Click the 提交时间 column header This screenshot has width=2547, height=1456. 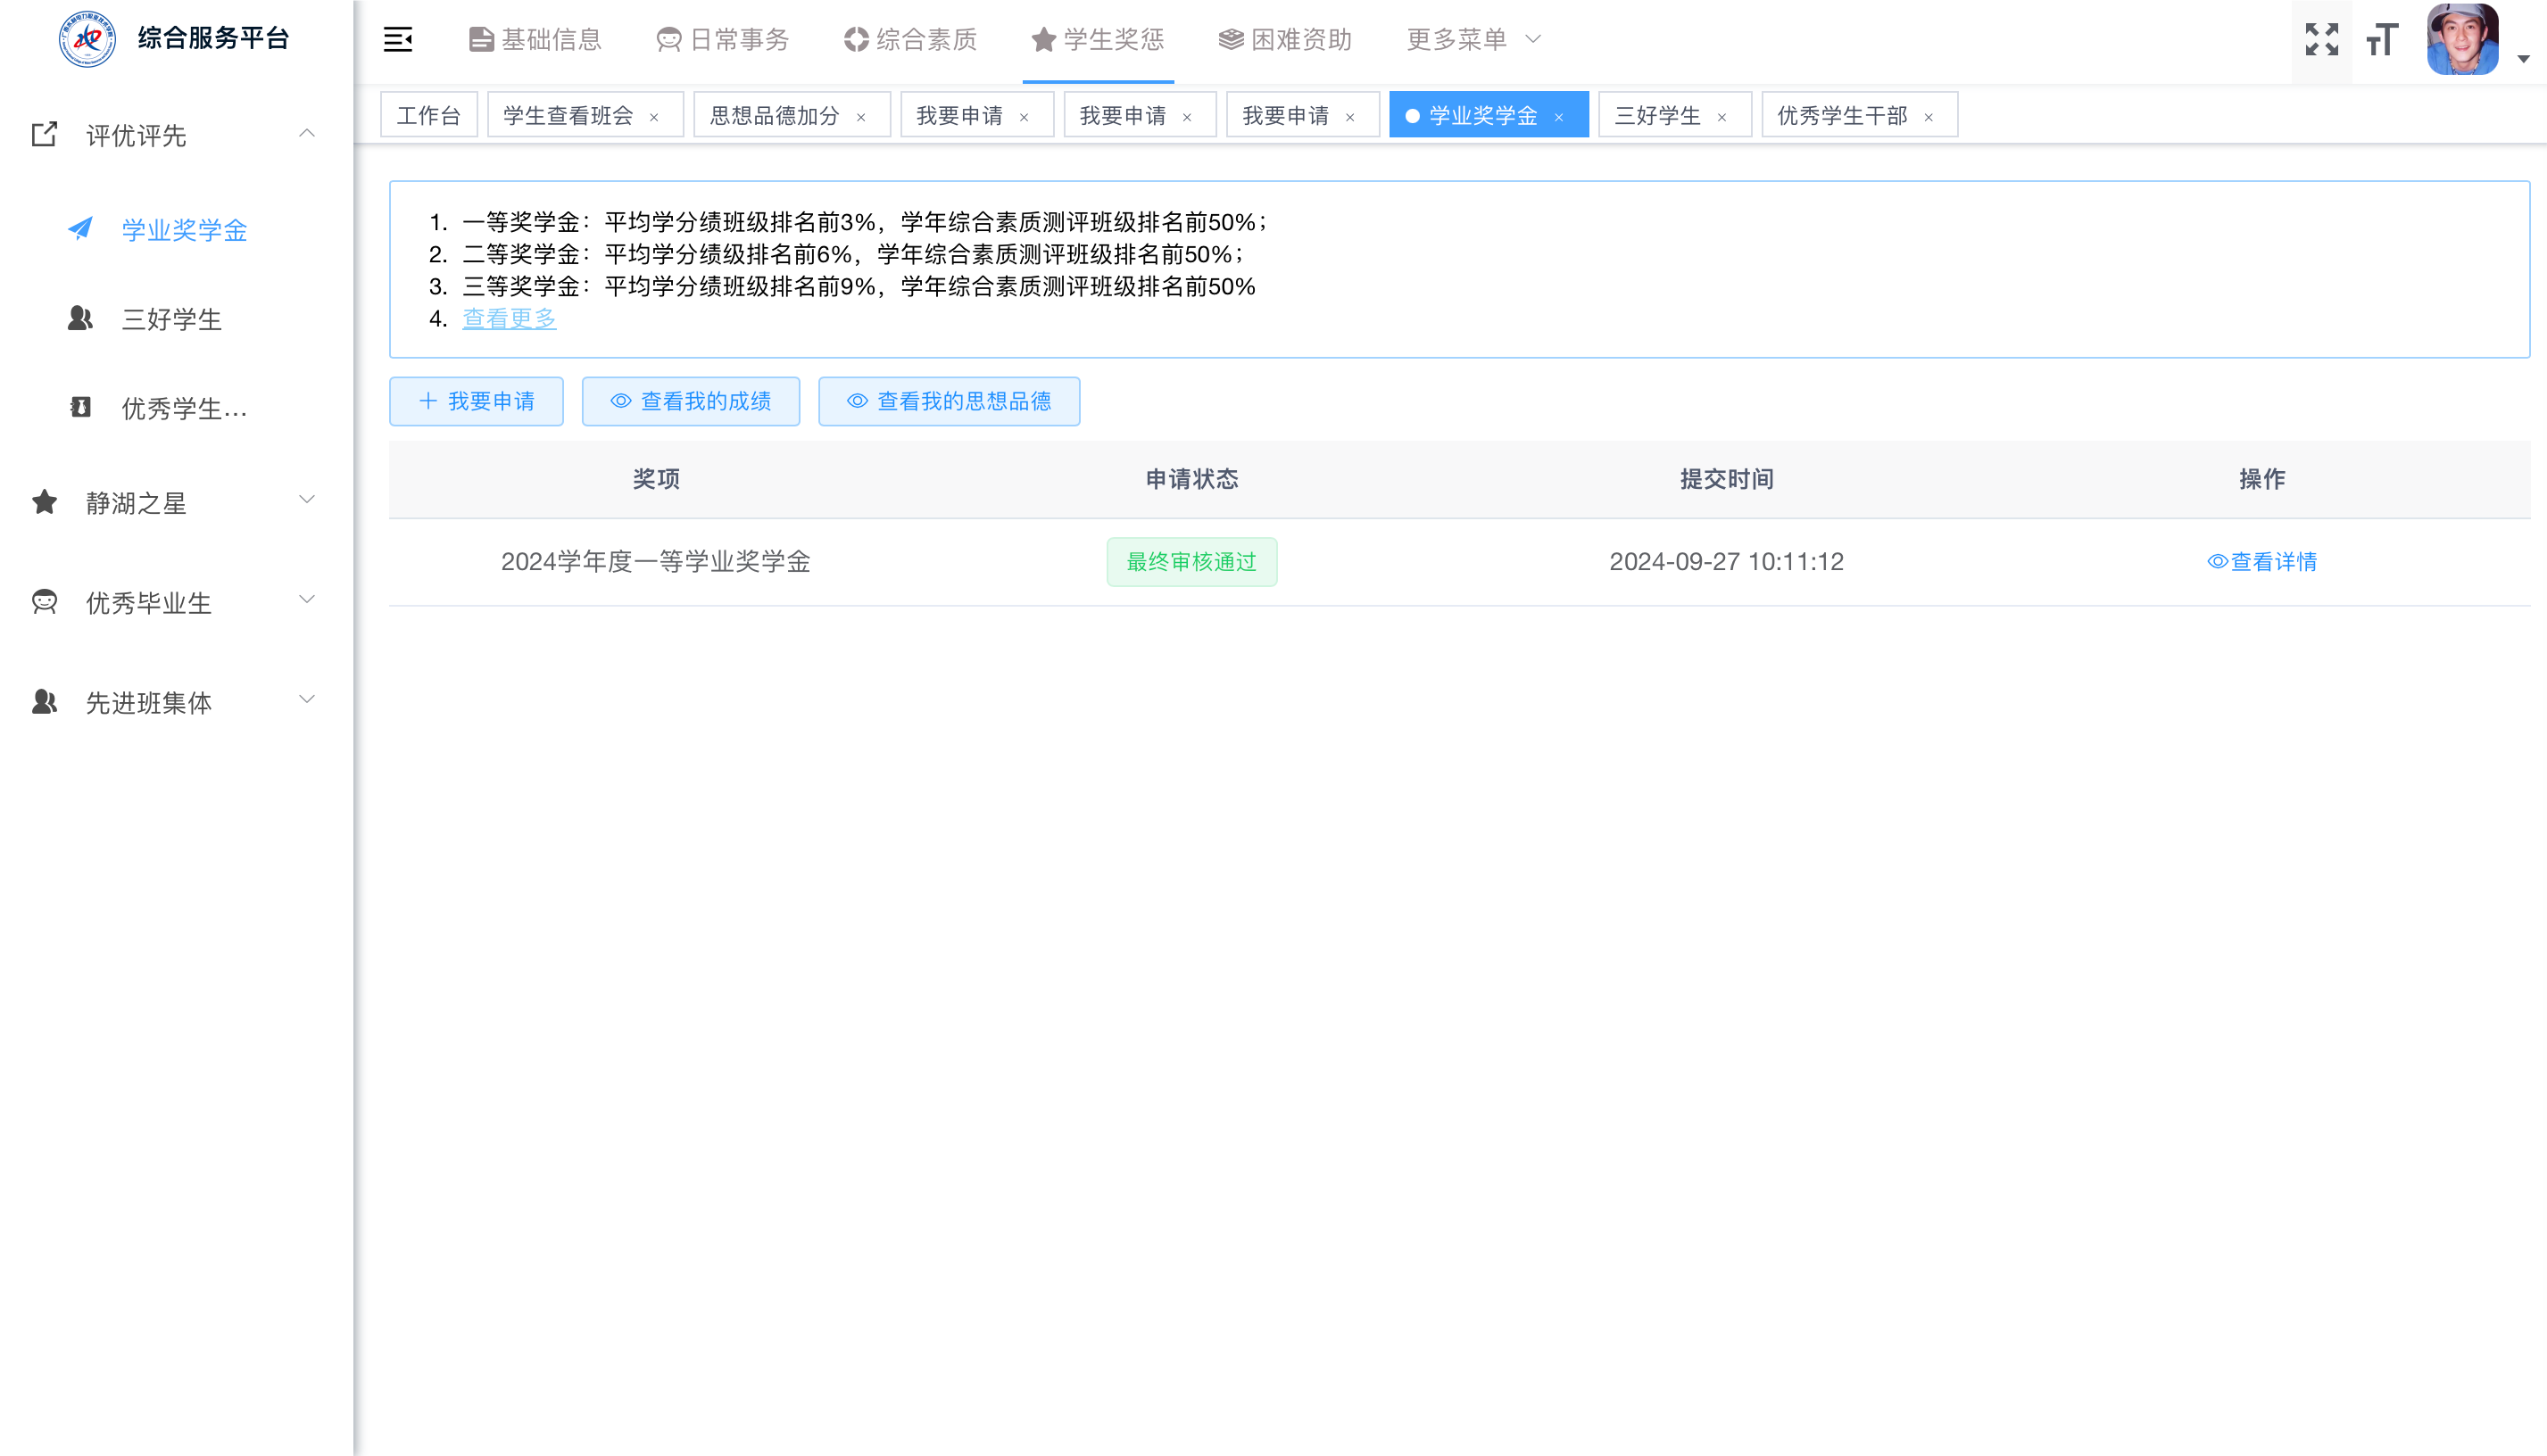[1727, 479]
